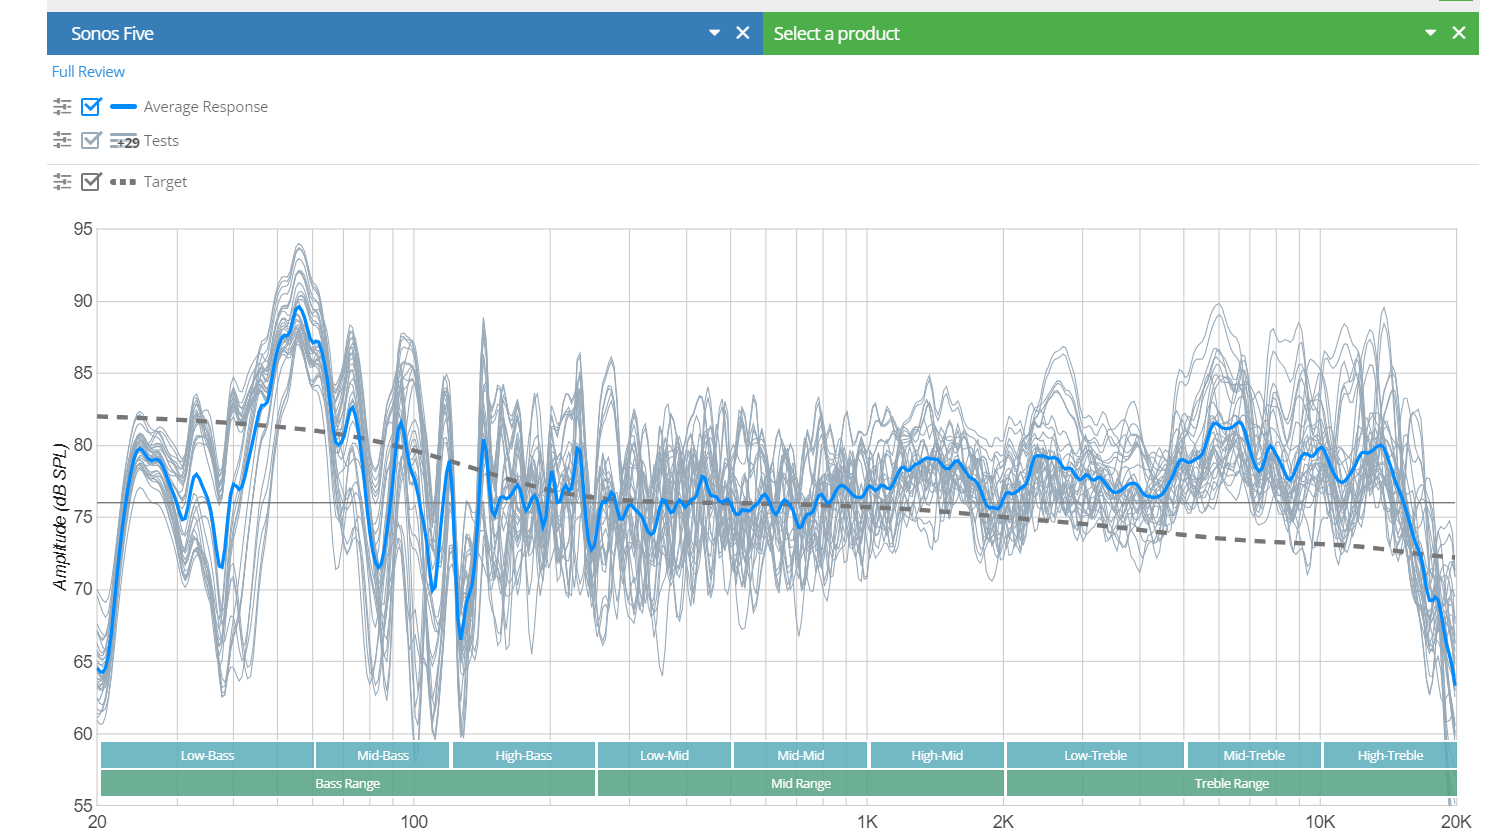Select the High-Treble frequency band
This screenshot has width=1502, height=838.
pos(1390,755)
